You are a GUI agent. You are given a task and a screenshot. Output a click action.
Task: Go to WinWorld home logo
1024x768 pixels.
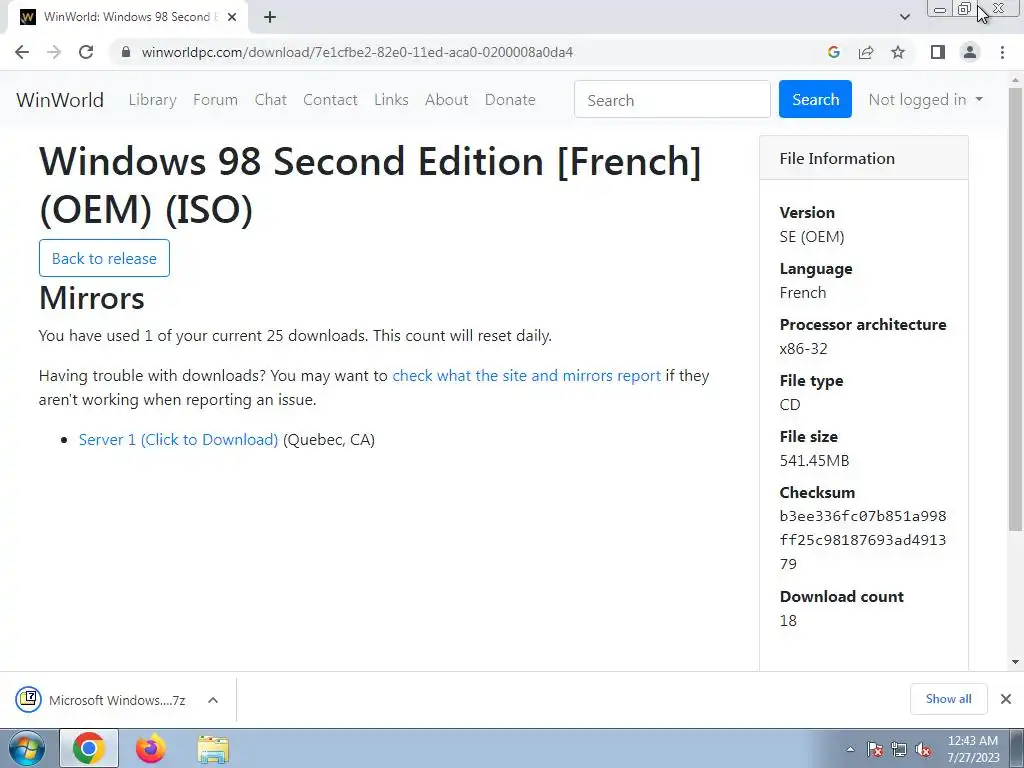click(x=60, y=100)
